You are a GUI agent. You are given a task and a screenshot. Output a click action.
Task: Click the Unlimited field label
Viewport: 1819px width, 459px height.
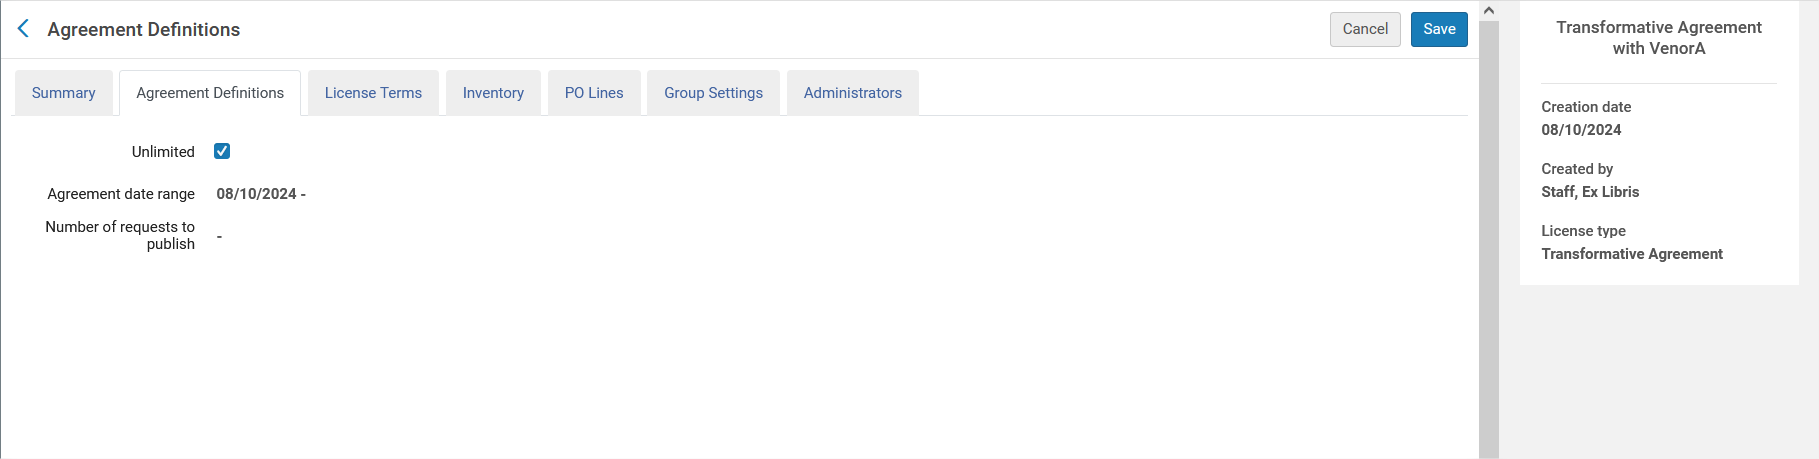coord(163,152)
